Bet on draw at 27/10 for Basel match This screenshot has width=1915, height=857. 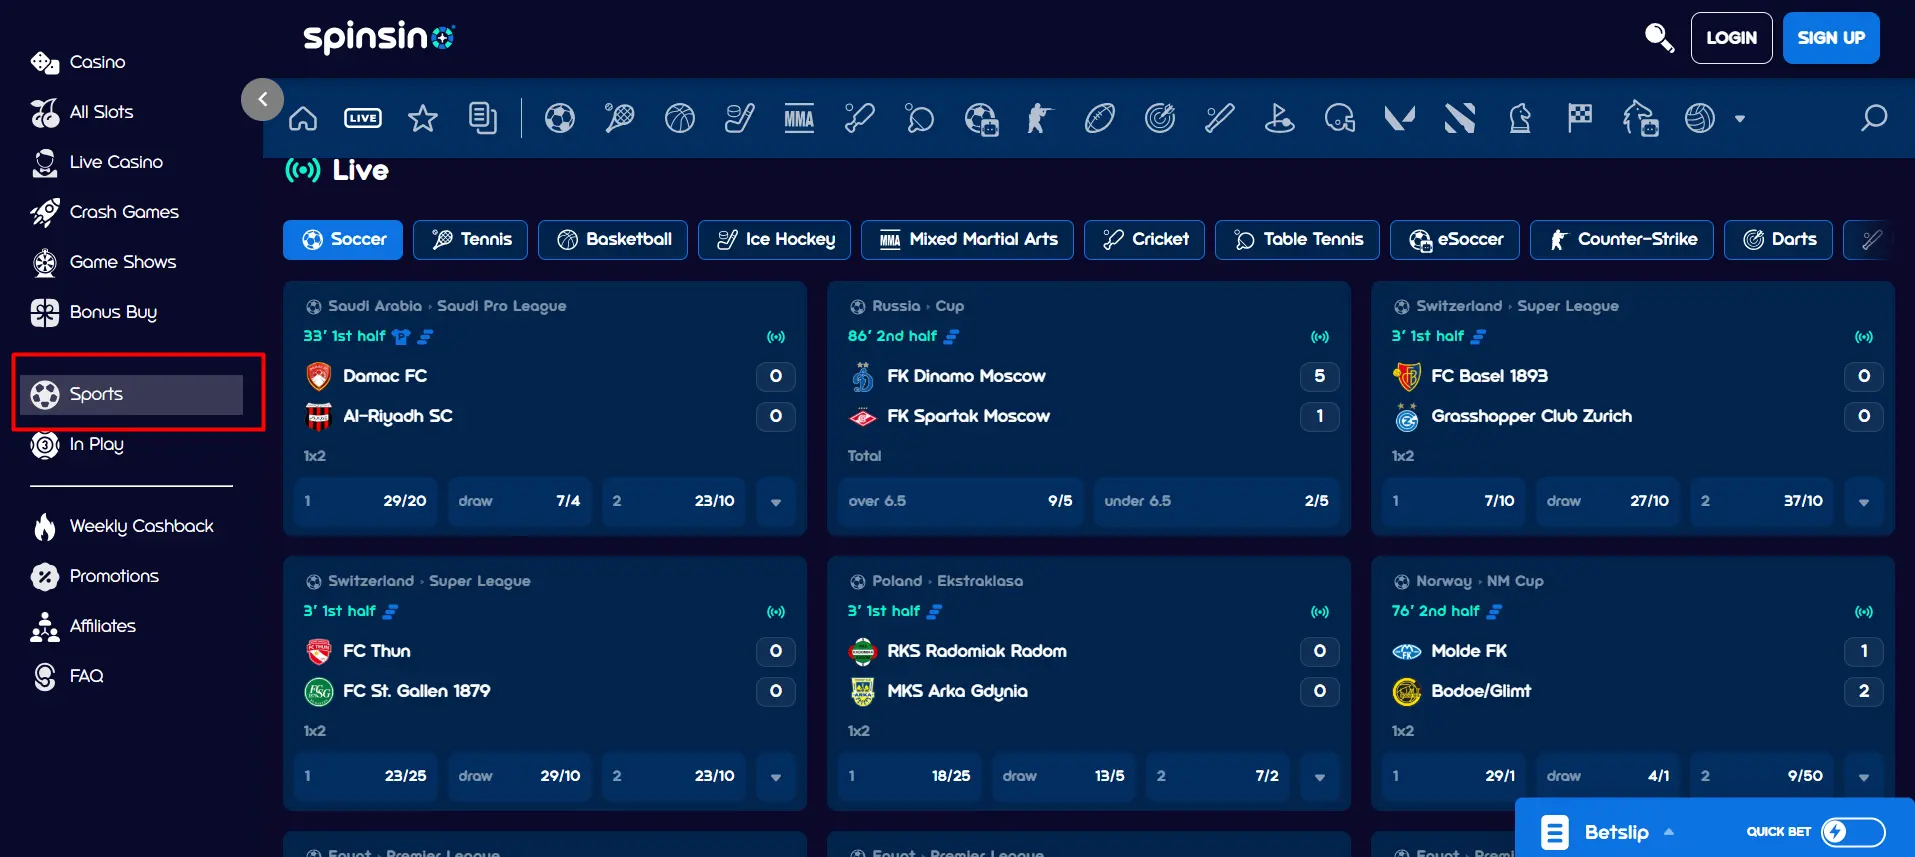coord(1608,502)
